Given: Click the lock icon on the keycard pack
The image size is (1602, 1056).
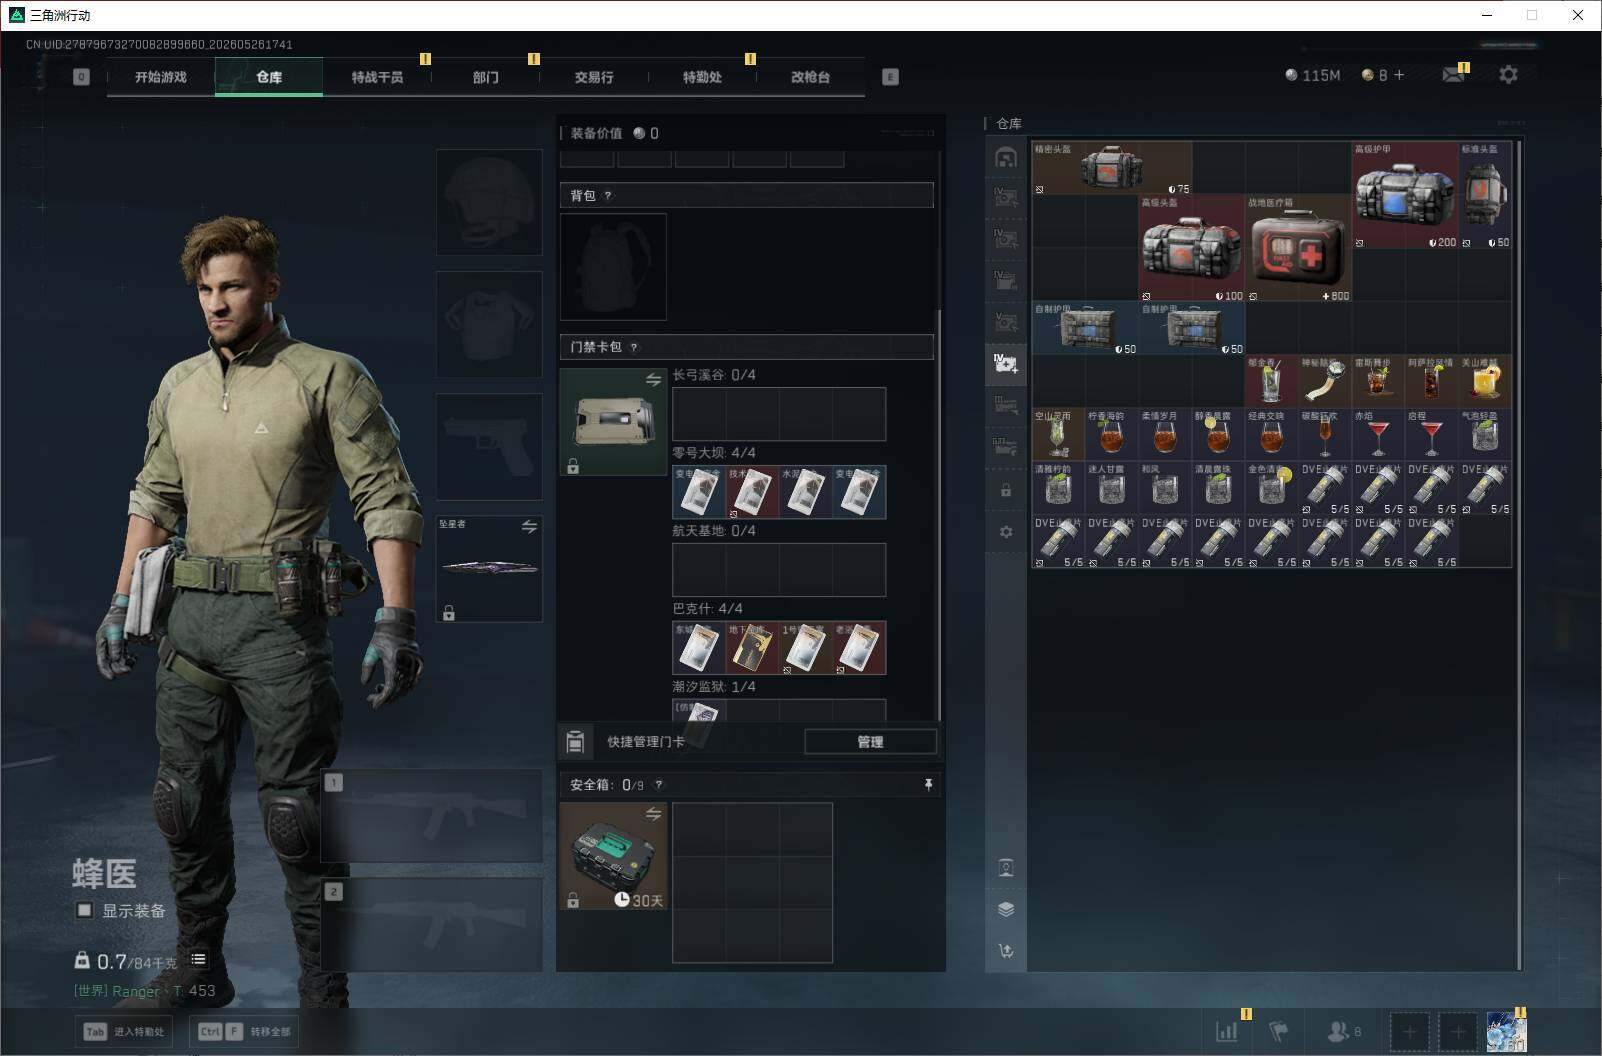Looking at the screenshot, I should (x=573, y=466).
